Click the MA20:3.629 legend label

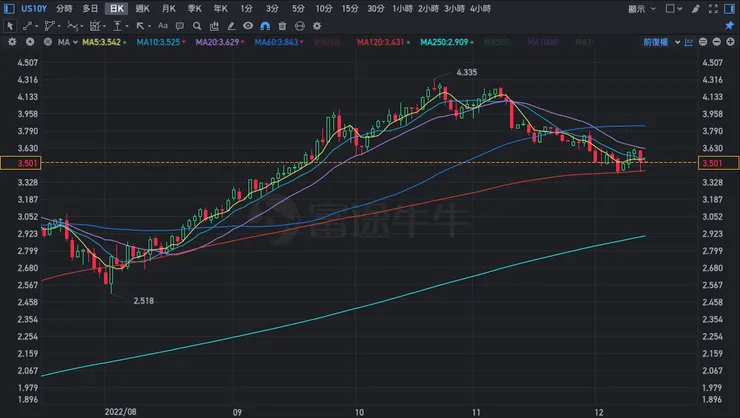coord(220,42)
